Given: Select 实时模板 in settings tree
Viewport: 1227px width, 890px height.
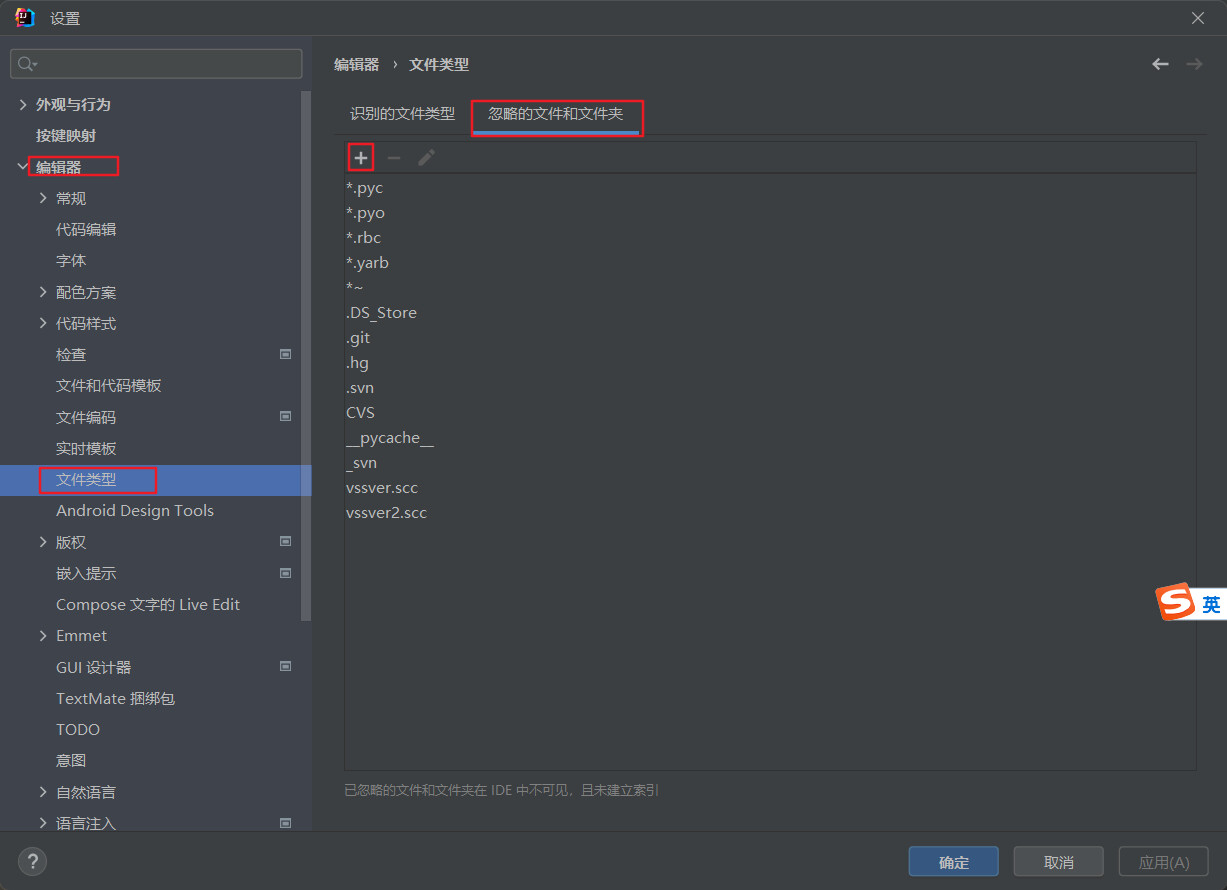Looking at the screenshot, I should tap(86, 448).
